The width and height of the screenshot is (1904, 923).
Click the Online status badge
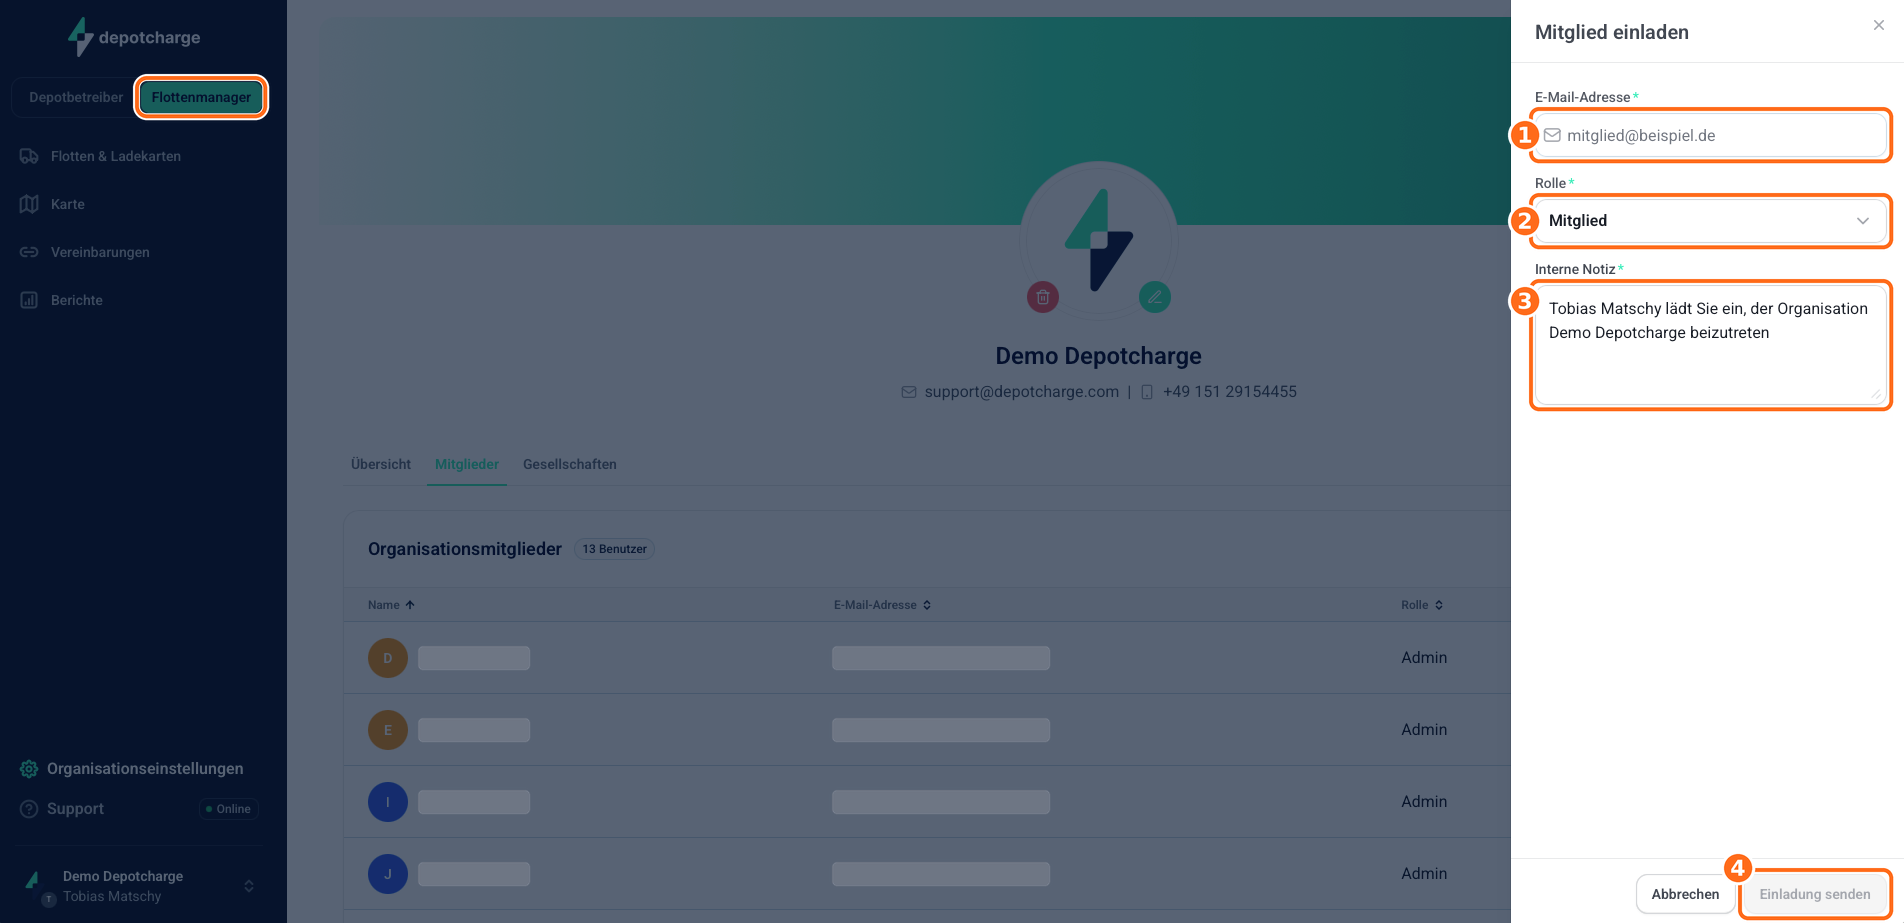[x=228, y=809]
